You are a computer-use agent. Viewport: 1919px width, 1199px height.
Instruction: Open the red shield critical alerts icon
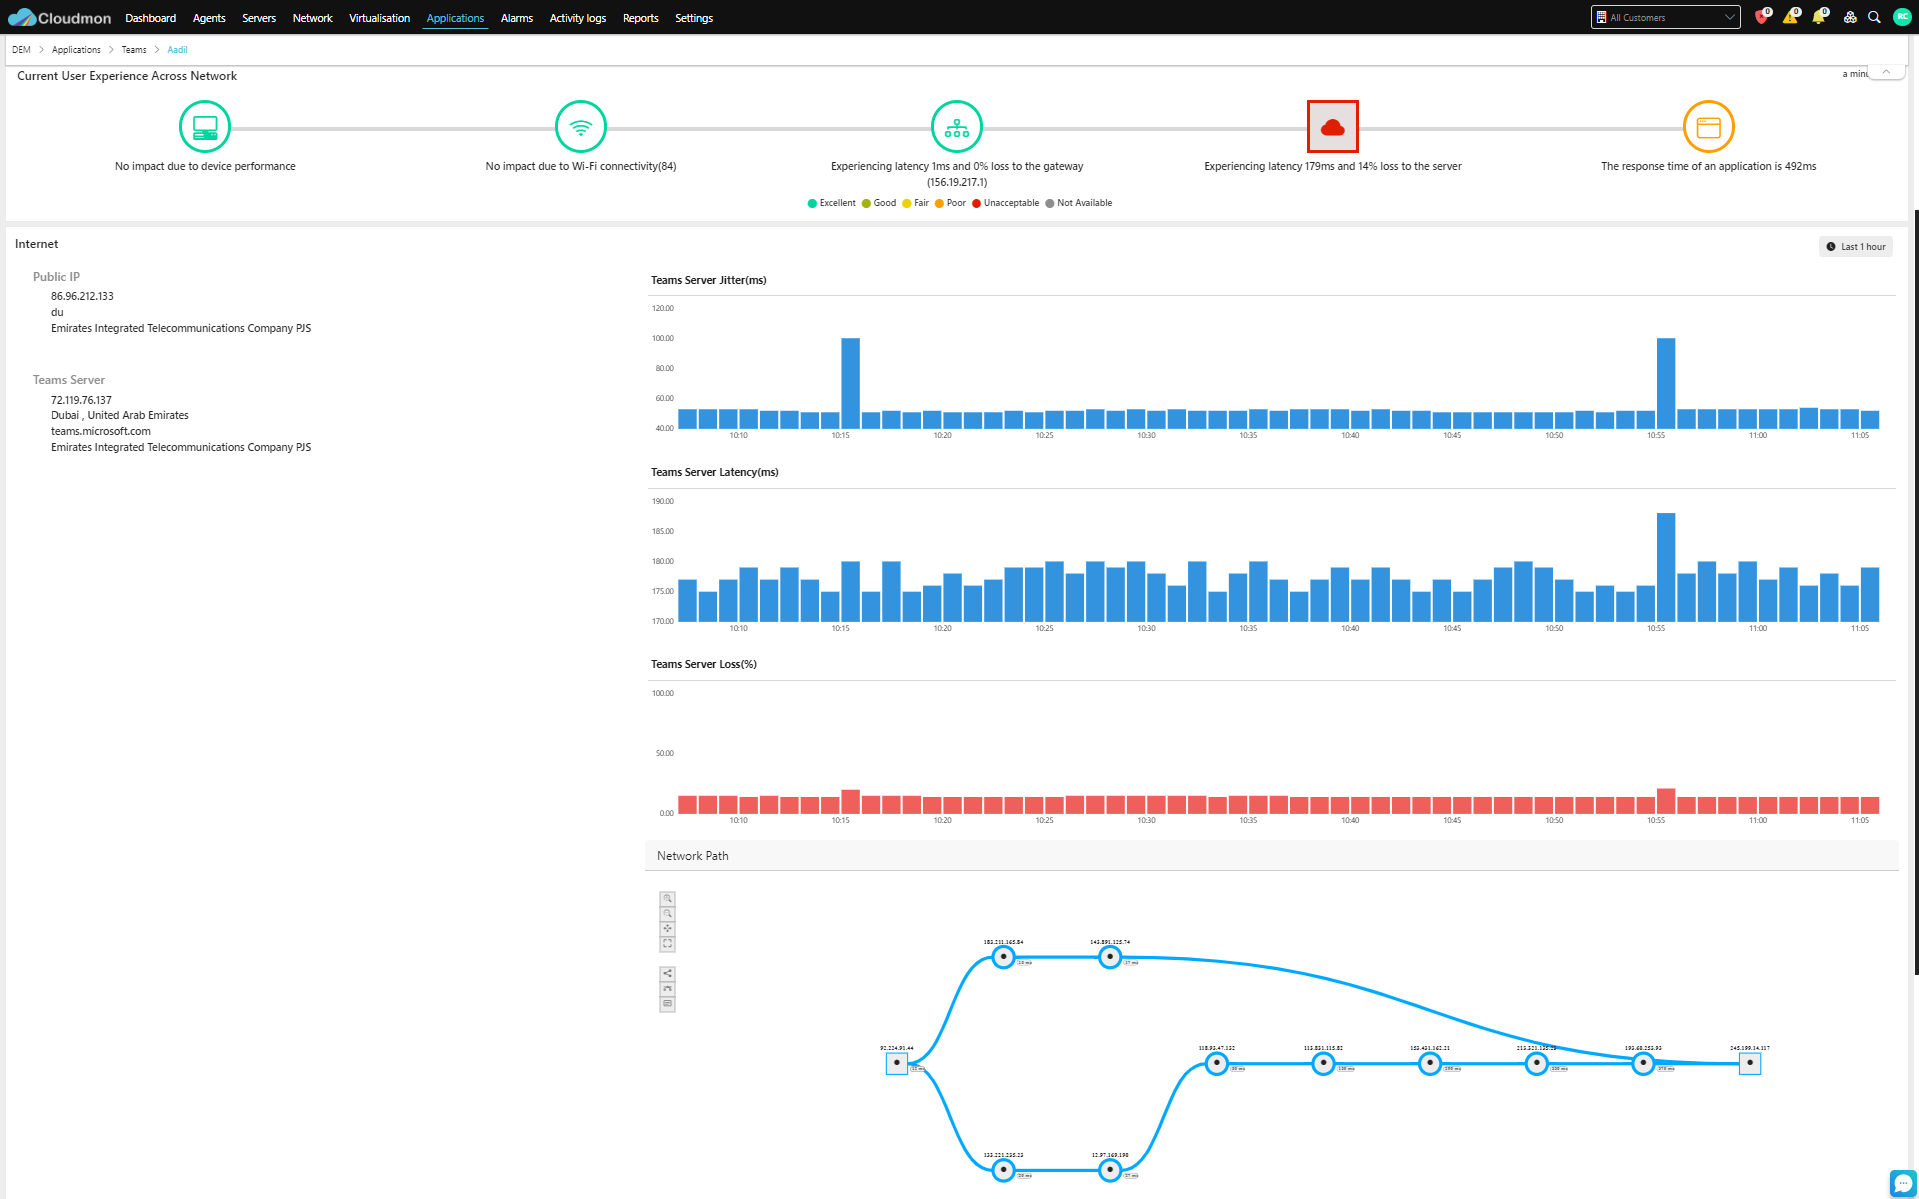pyautogui.click(x=1762, y=17)
